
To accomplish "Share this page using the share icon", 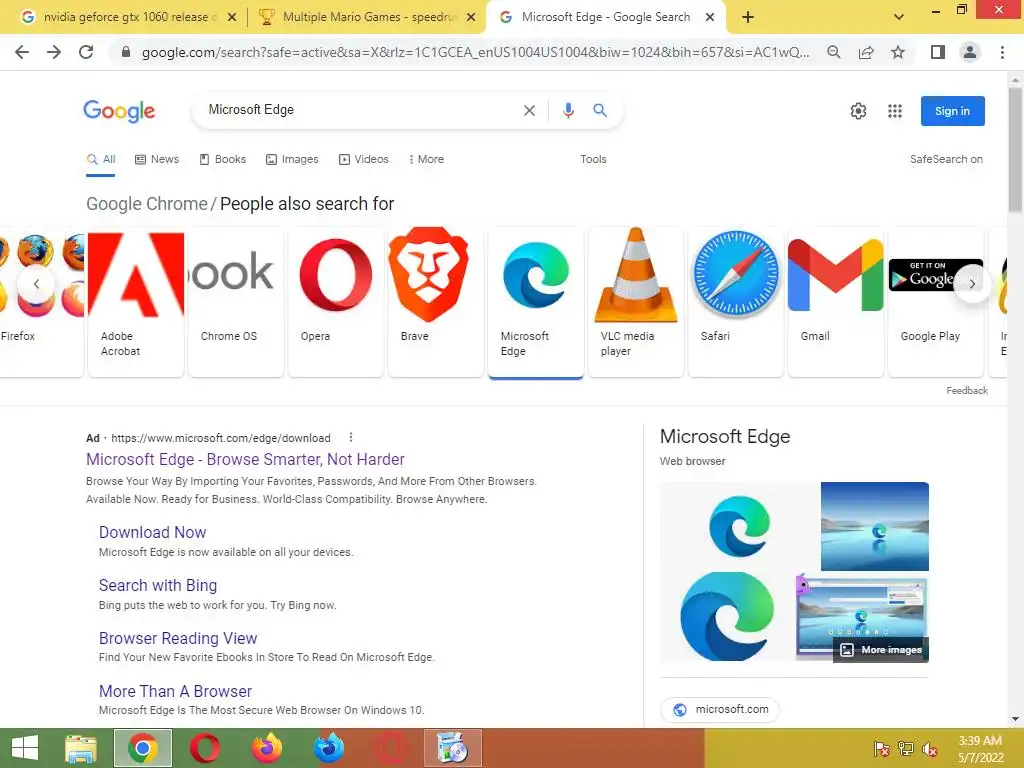I will pos(866,52).
